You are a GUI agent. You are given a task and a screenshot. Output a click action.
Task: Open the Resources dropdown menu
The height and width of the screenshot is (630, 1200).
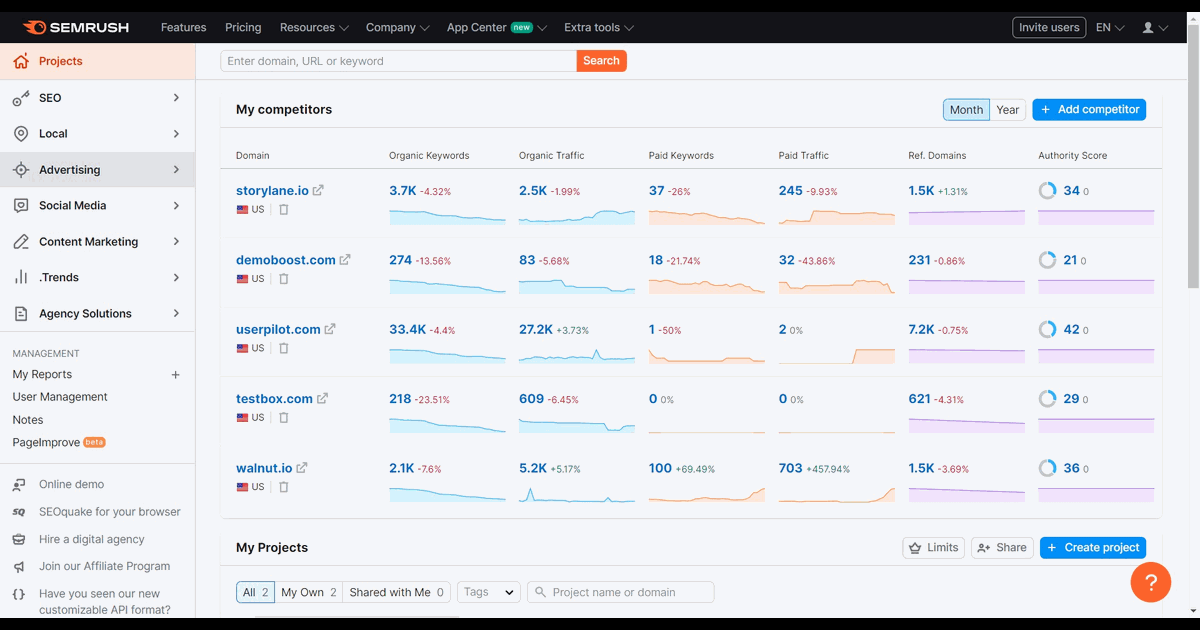(x=314, y=28)
